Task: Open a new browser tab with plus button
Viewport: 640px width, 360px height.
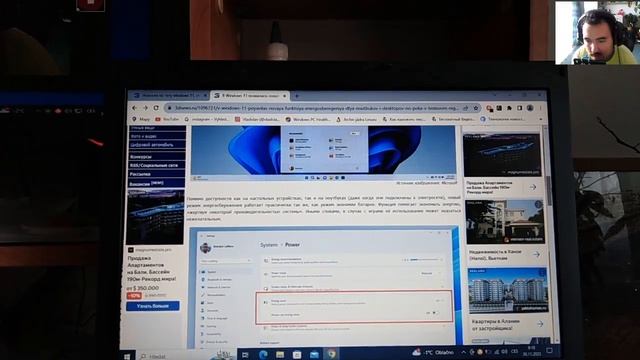Action: tap(297, 96)
